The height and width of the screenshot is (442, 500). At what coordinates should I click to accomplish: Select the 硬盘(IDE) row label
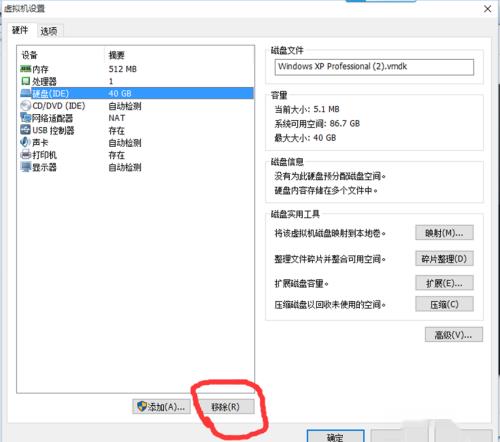[x=51, y=94]
